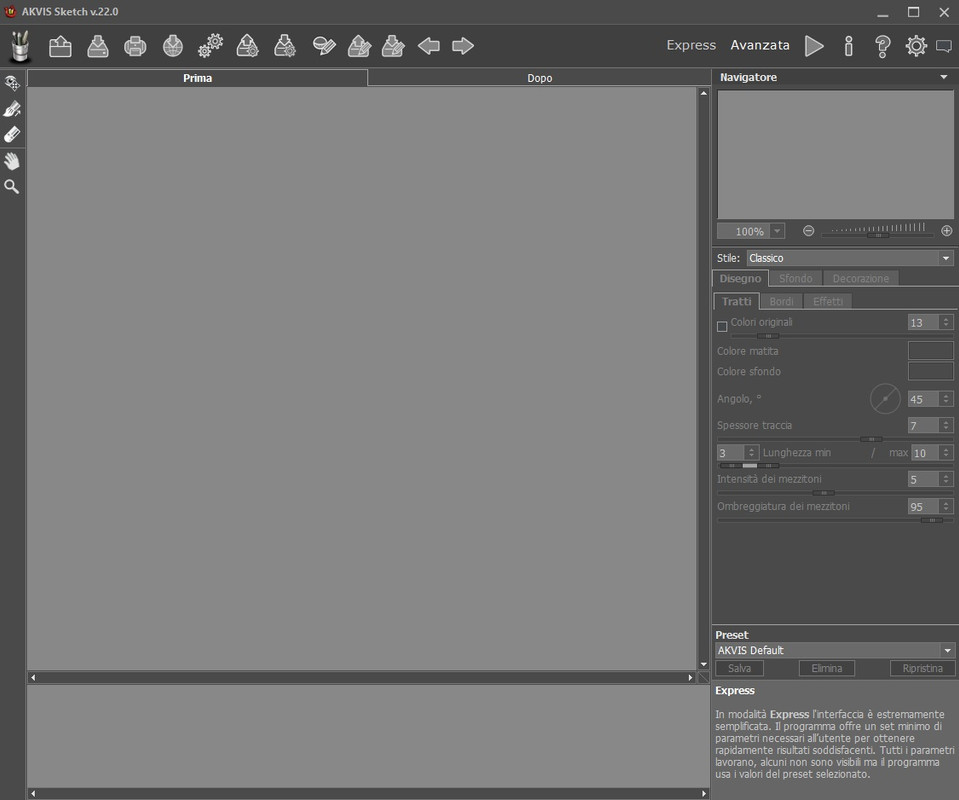
Task: Open the Stile Classico dropdown
Action: [850, 258]
